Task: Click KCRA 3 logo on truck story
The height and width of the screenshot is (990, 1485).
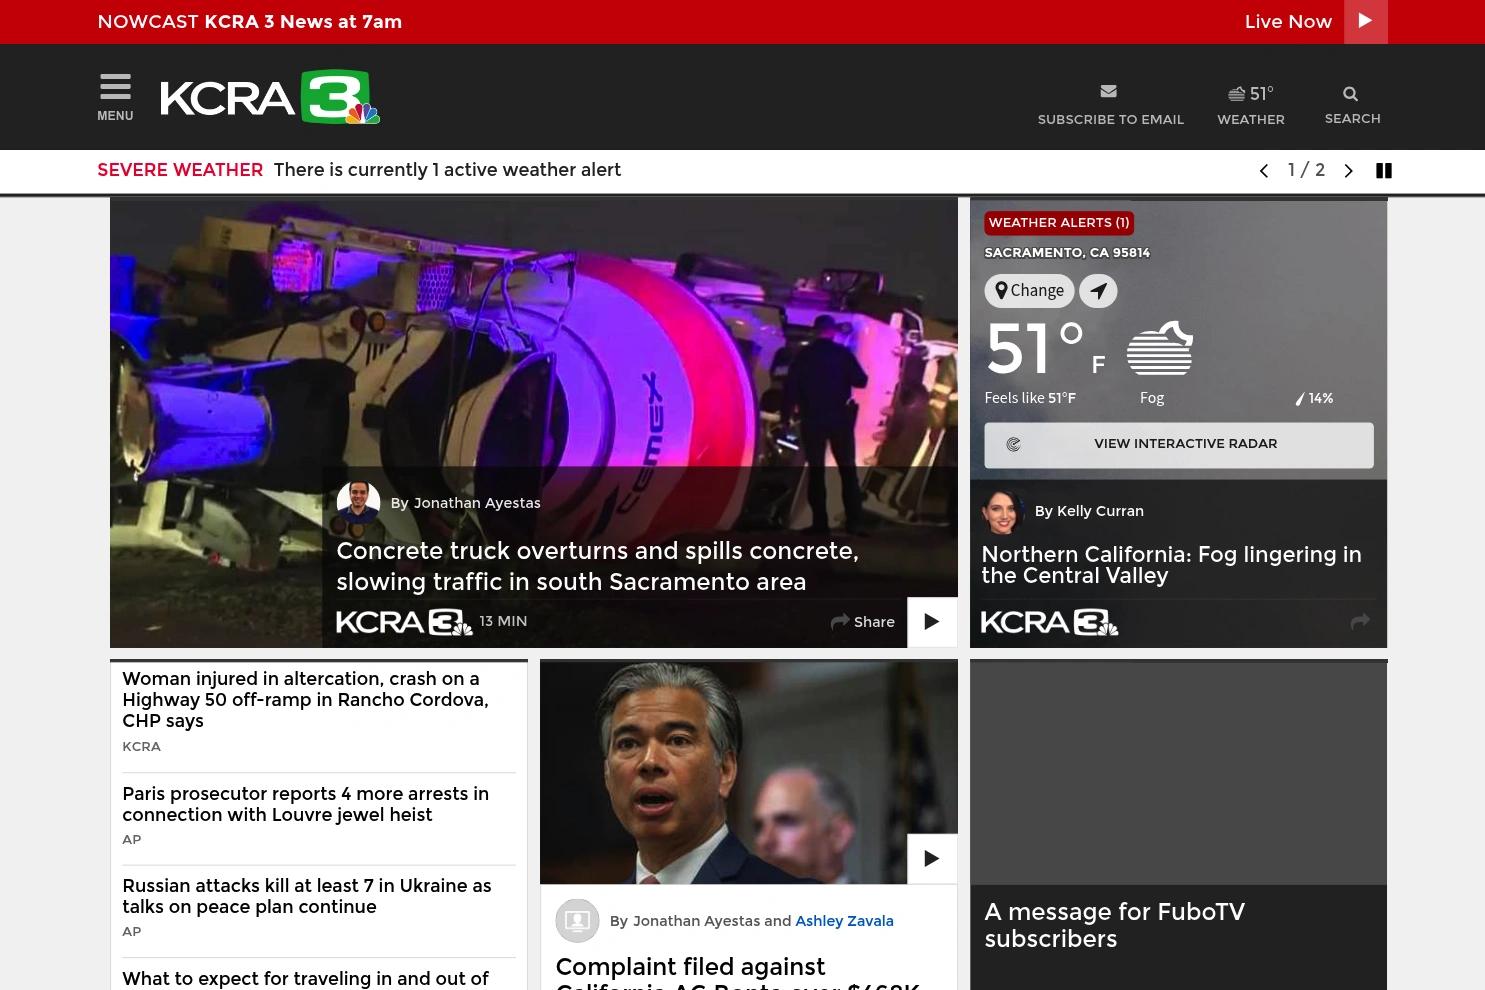Action: [404, 622]
